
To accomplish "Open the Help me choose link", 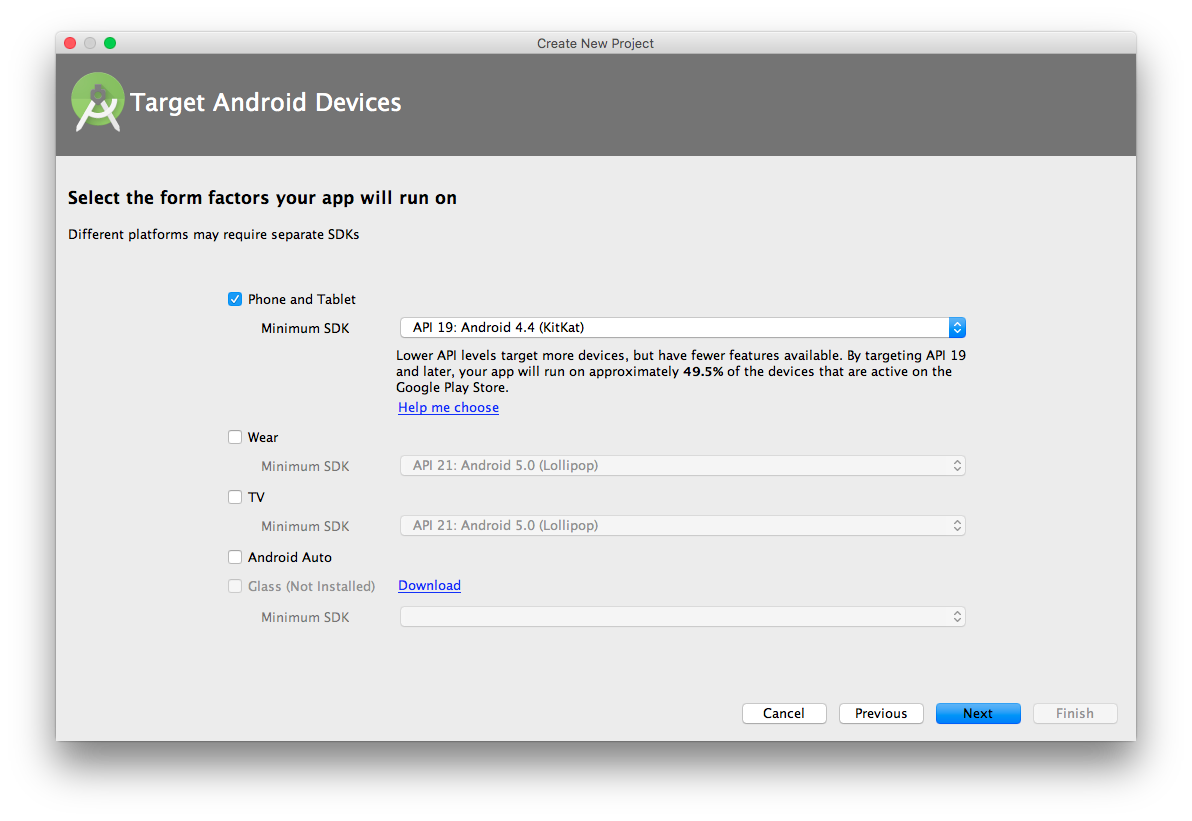I will [448, 408].
